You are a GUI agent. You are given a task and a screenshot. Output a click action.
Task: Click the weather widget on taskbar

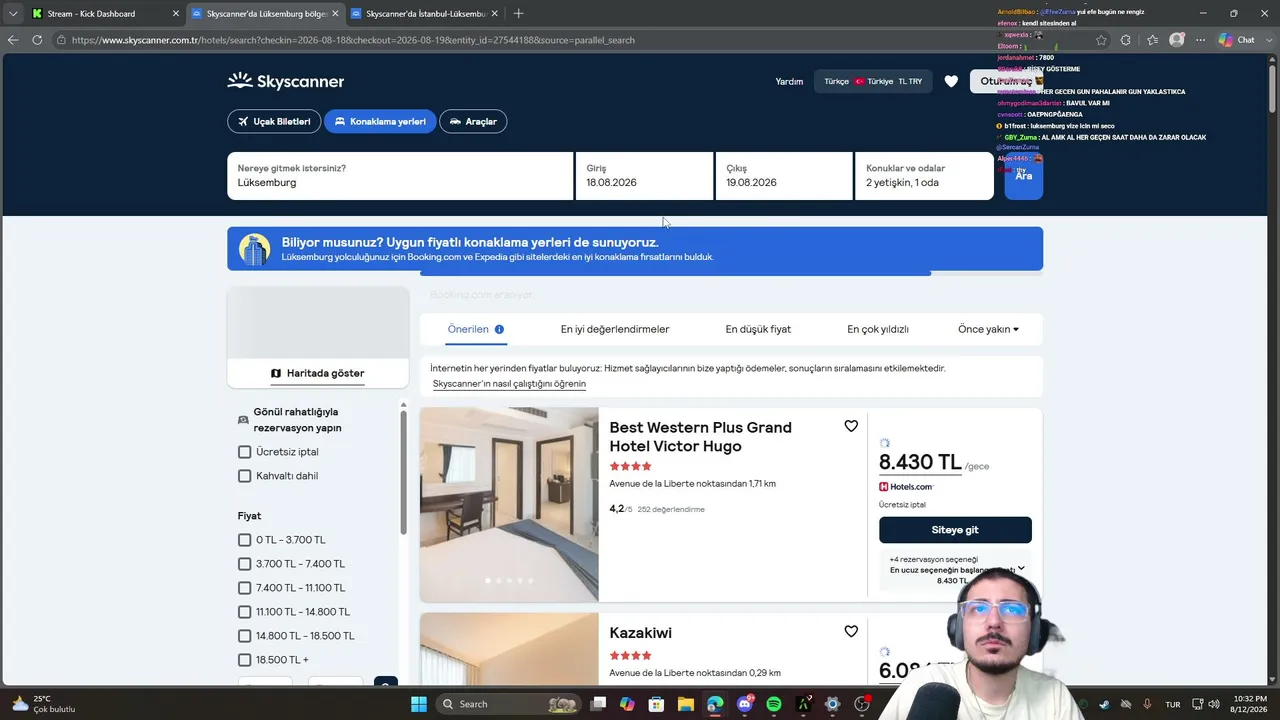point(45,704)
